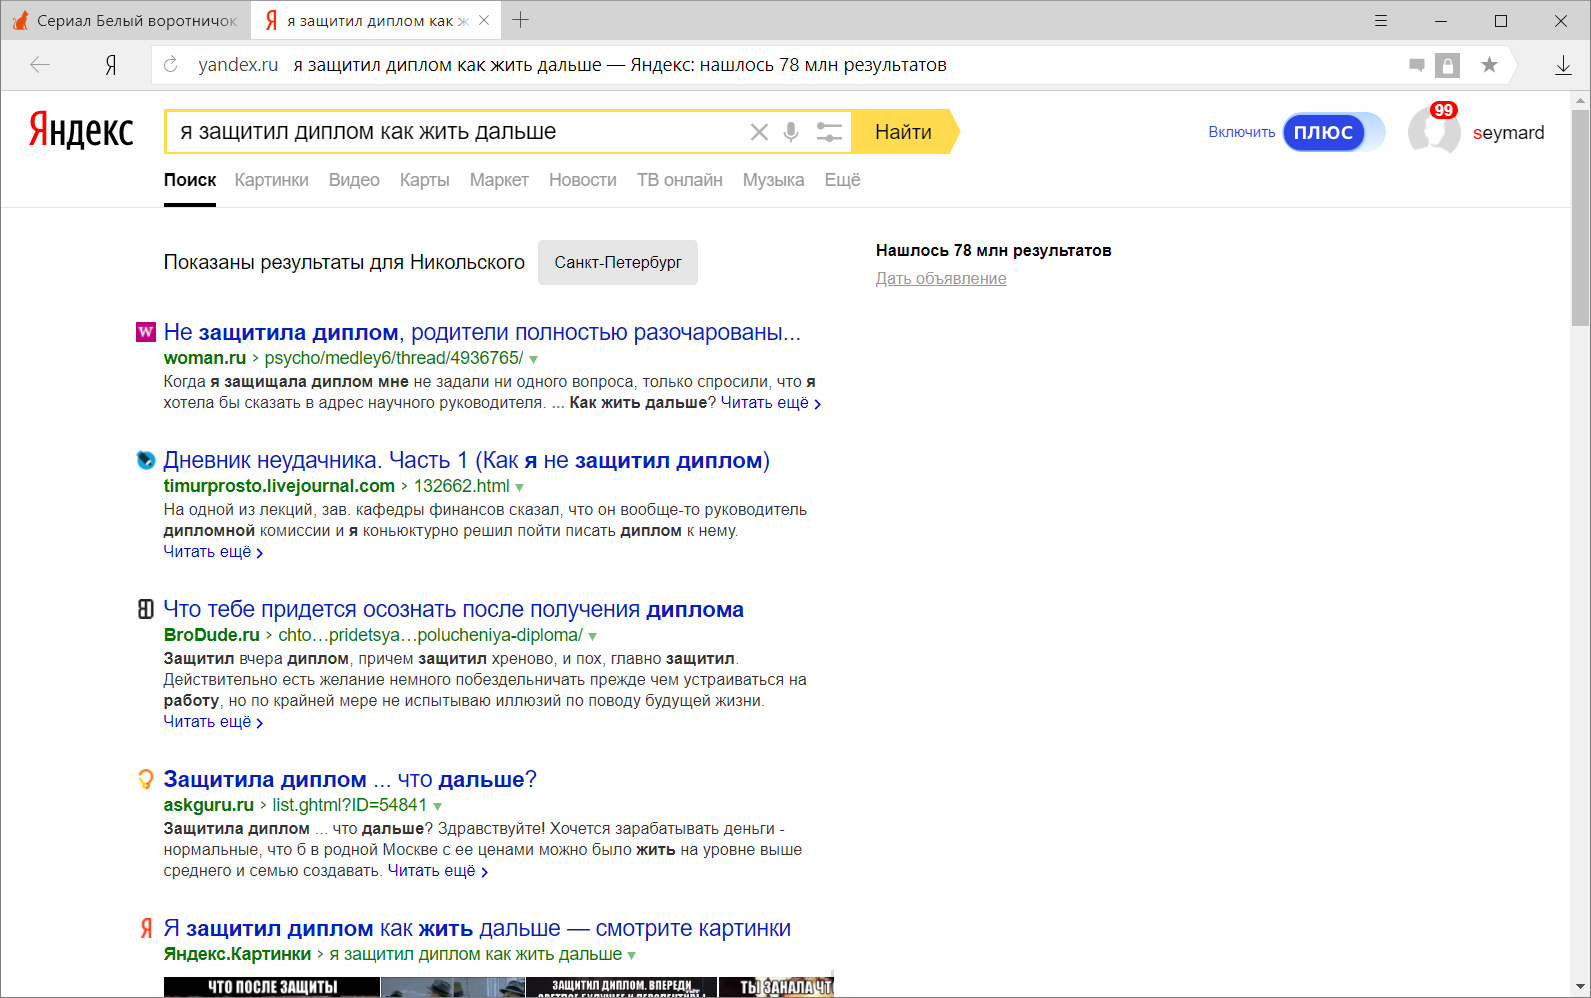1591x998 pixels.
Task: Go back using the browser back arrow
Action: coord(40,65)
